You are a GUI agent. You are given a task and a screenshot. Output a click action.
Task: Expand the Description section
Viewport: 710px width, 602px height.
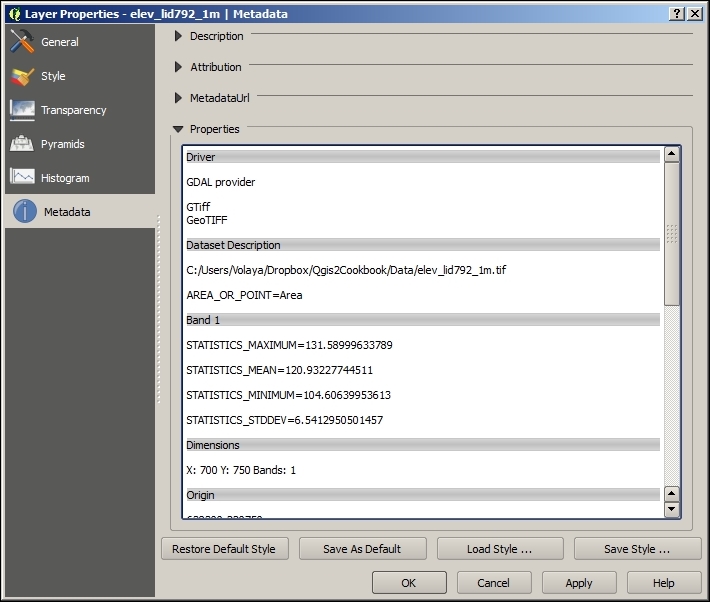click(x=179, y=36)
